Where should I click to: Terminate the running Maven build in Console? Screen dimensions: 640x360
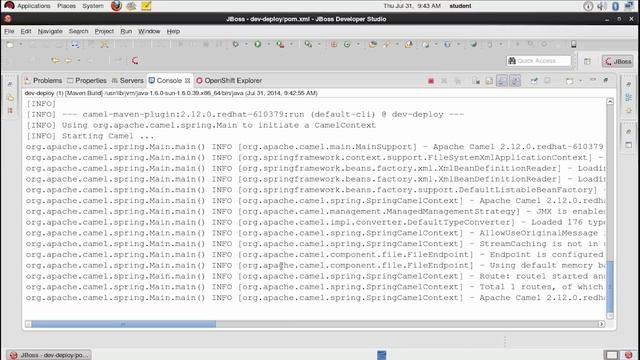[431, 81]
